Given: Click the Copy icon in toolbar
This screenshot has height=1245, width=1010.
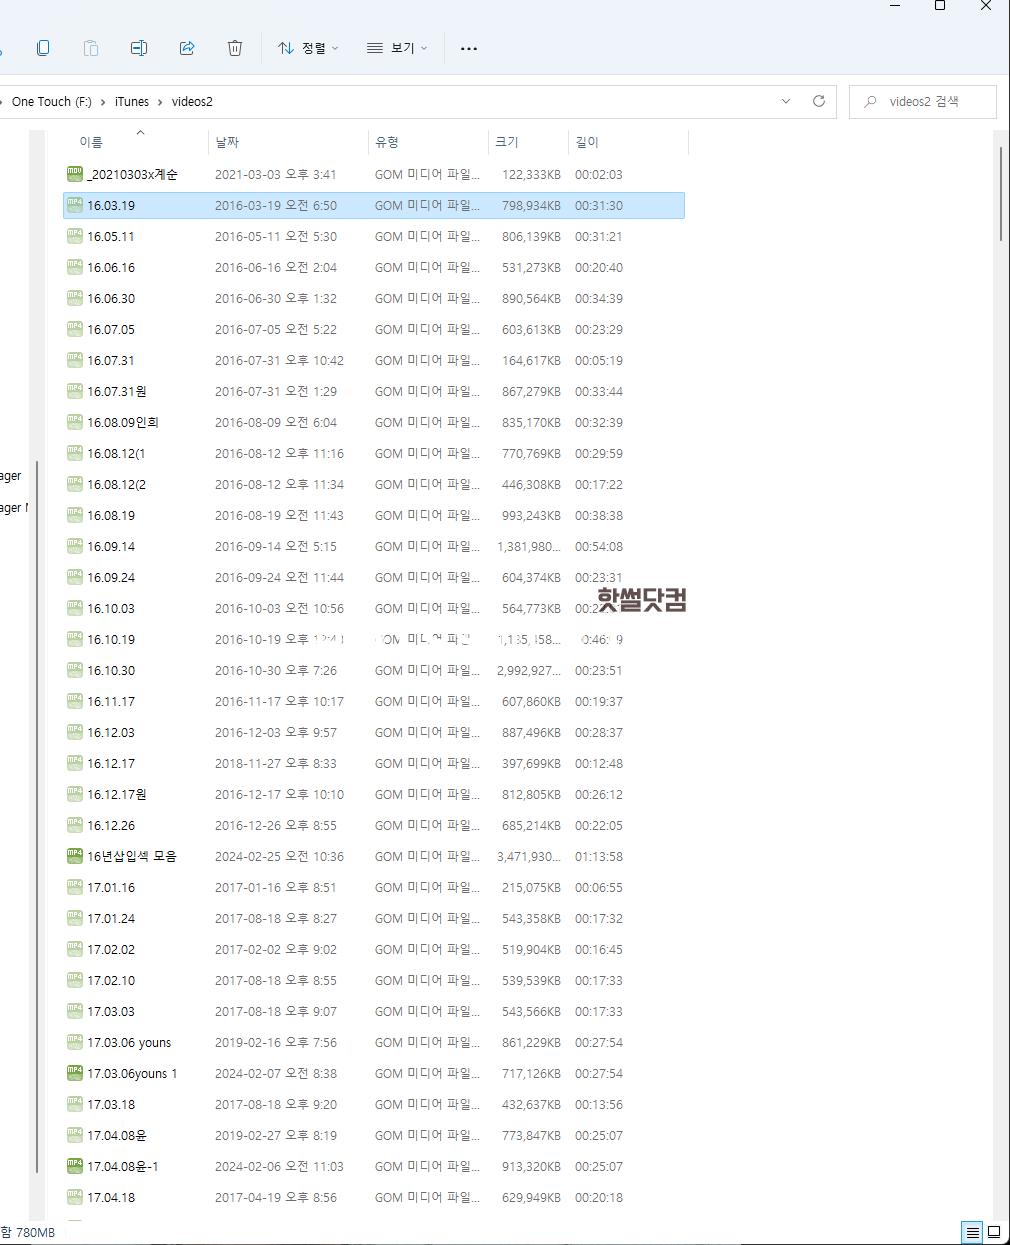Looking at the screenshot, I should pyautogui.click(x=43, y=48).
